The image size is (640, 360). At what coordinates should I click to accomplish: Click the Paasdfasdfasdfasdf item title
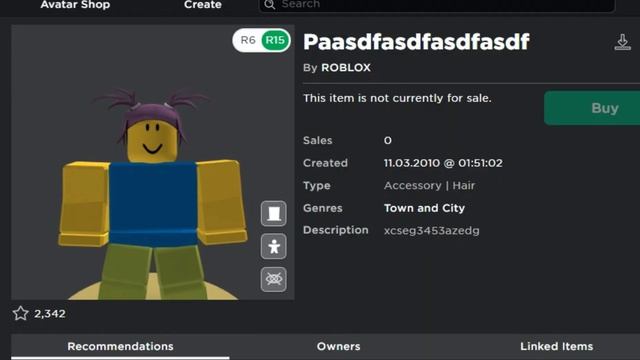(416, 42)
